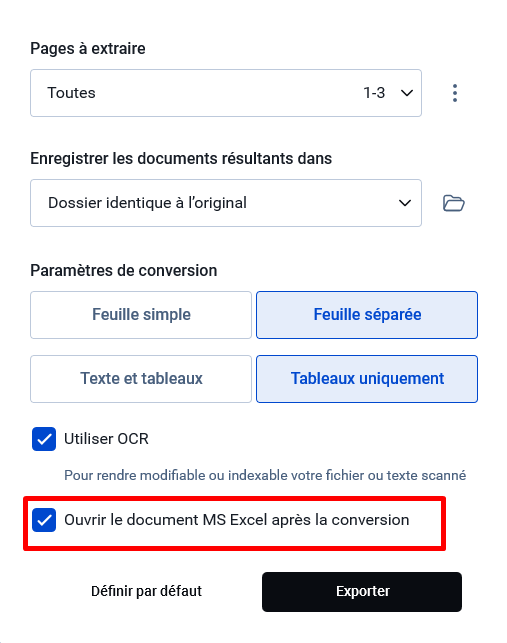This screenshot has height=643, width=507.
Task: Select the Feuille séparée option
Action: click(367, 315)
